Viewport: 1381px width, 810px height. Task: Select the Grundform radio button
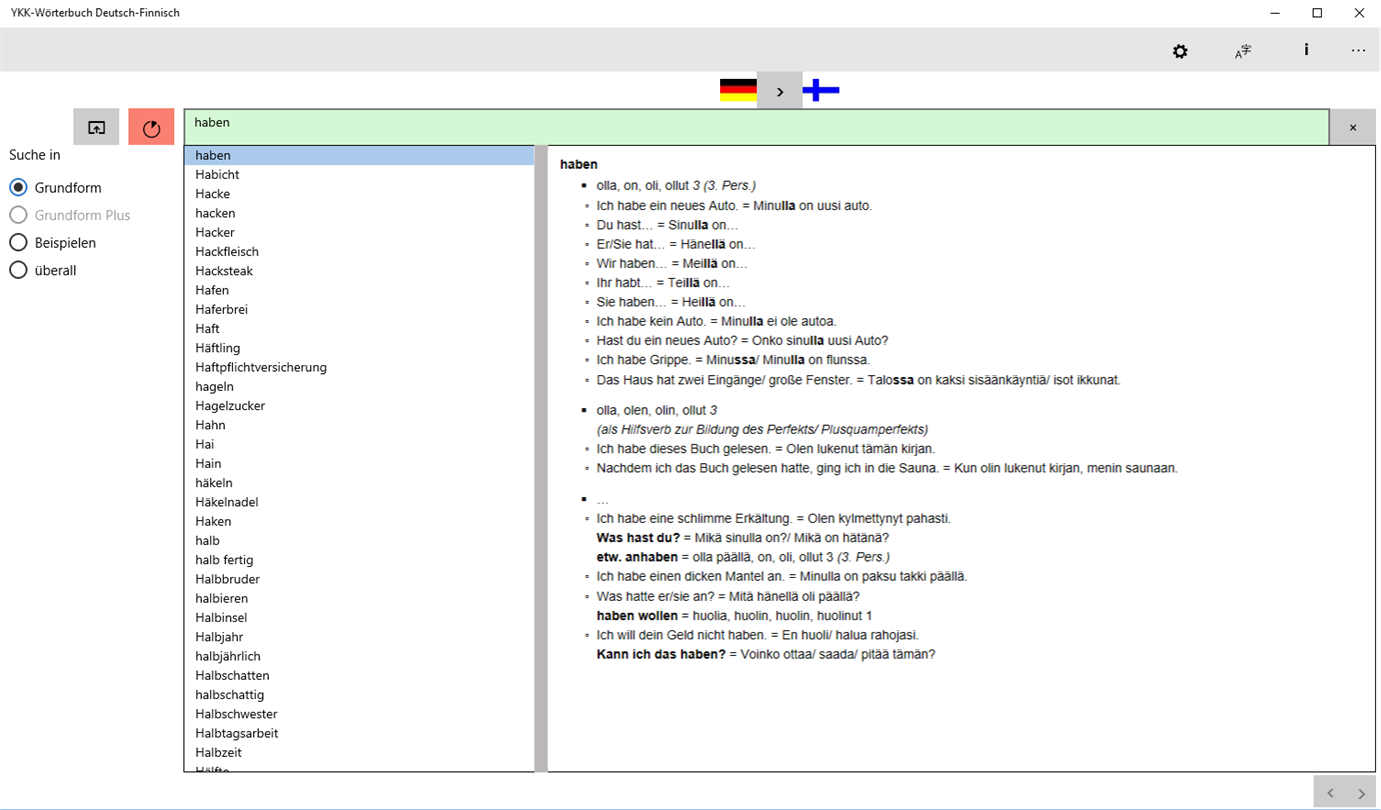[x=18, y=188]
